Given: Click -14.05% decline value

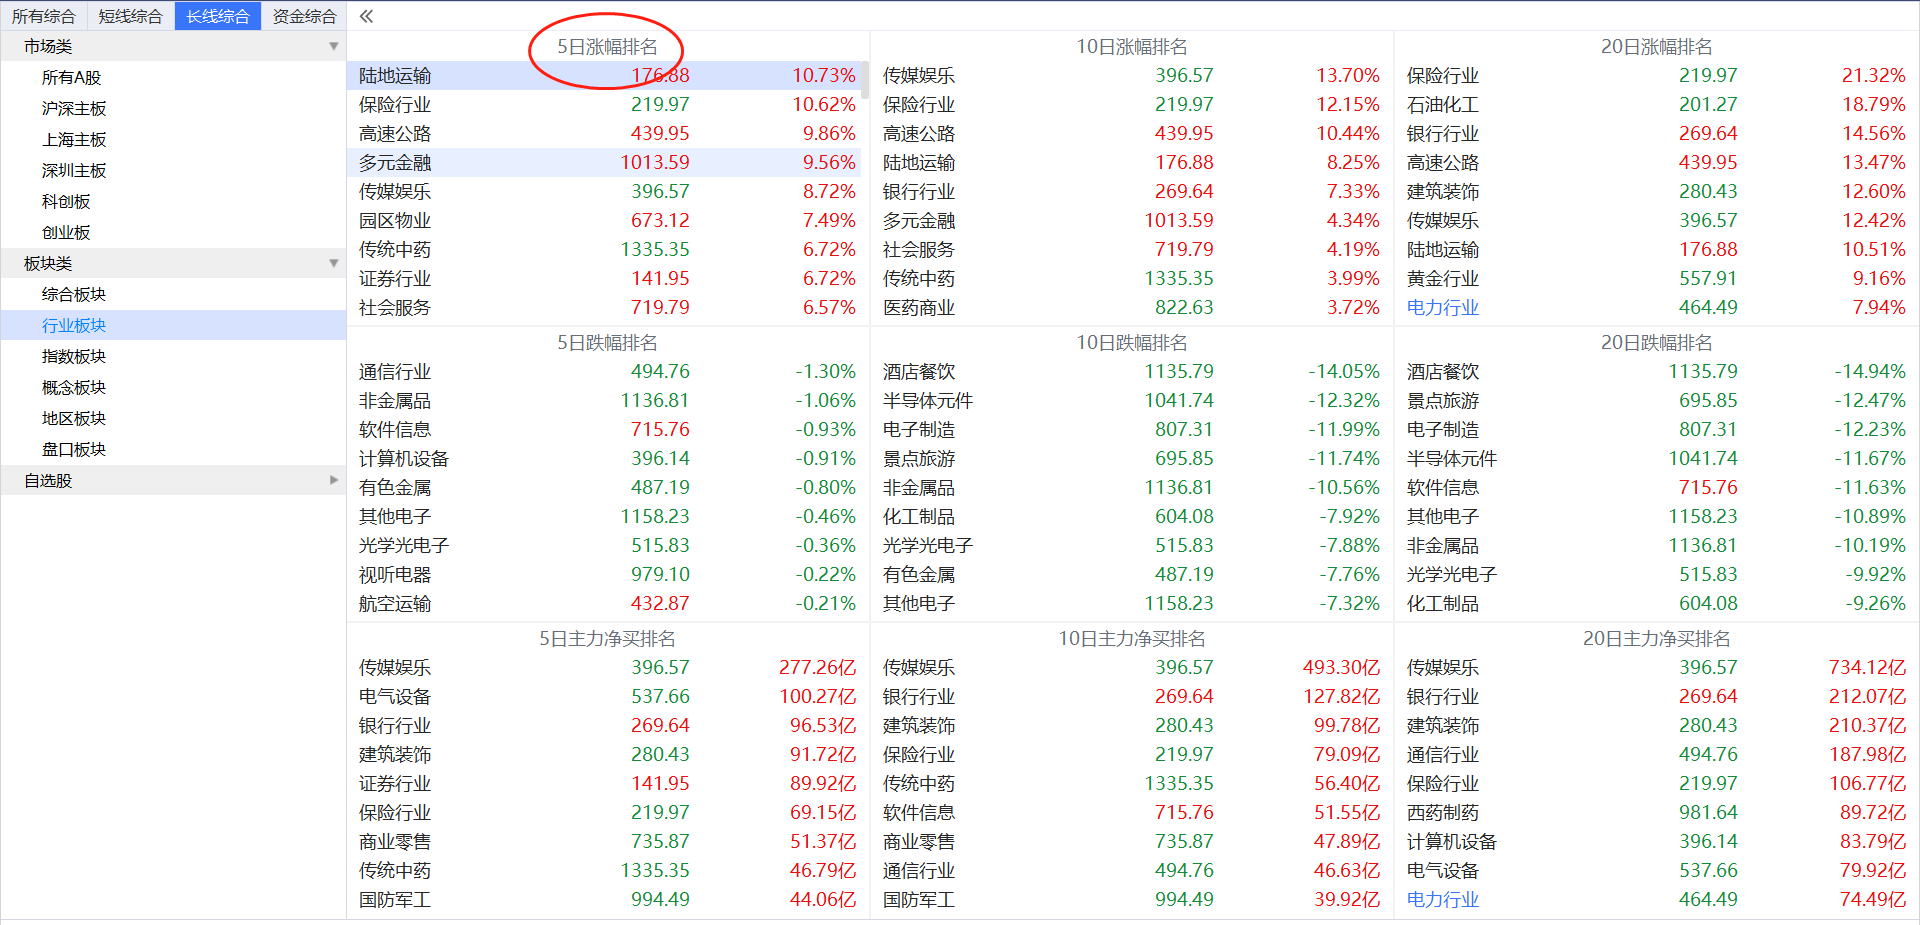Looking at the screenshot, I should click(x=1344, y=371).
